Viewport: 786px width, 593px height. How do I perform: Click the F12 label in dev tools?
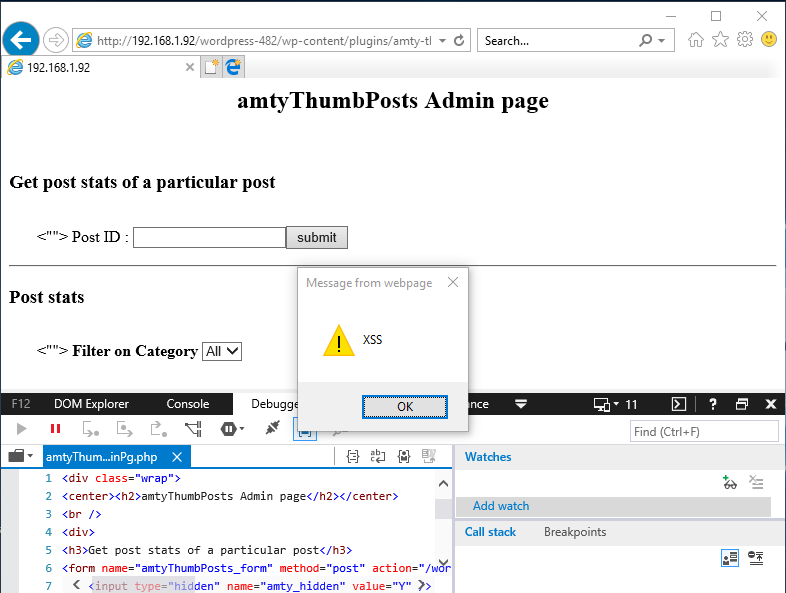[21, 404]
